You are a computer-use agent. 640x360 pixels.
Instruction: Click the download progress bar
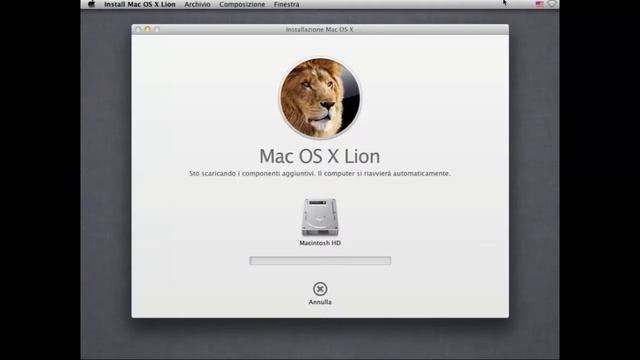[x=320, y=260]
